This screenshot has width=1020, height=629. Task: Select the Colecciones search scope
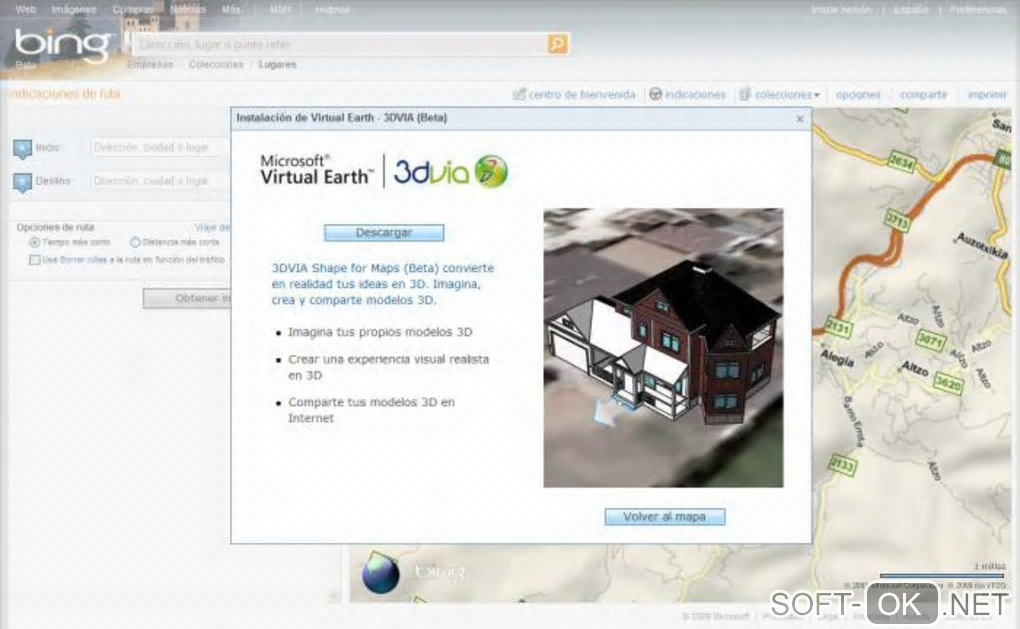(216, 64)
